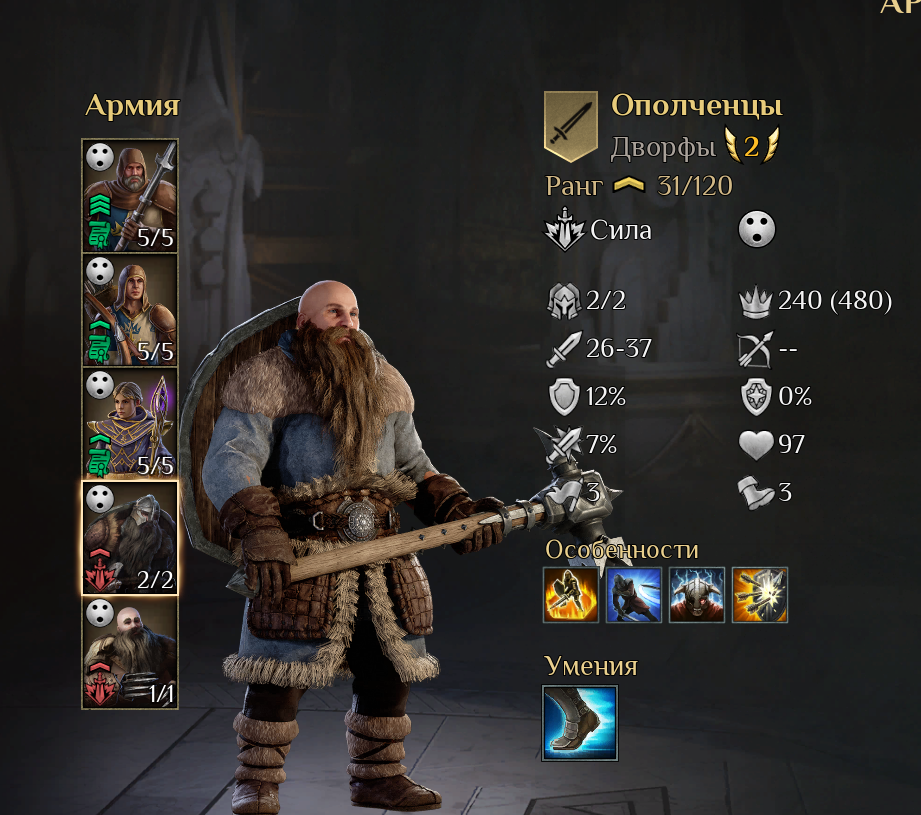
Task: Click the fiery warrior trait icon
Action: [571, 595]
